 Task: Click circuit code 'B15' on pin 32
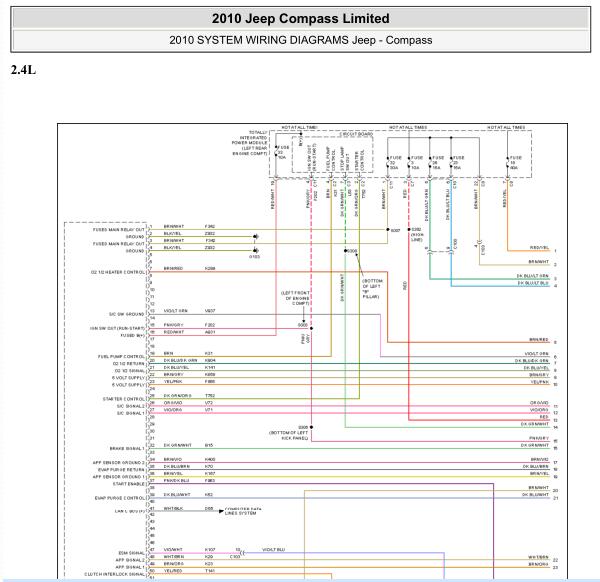(x=209, y=445)
